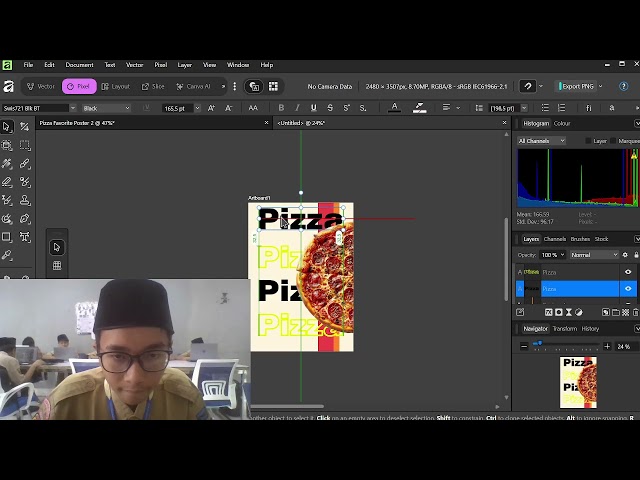The image size is (640, 480).
Task: Decrease font size with A- icon
Action: (229, 108)
